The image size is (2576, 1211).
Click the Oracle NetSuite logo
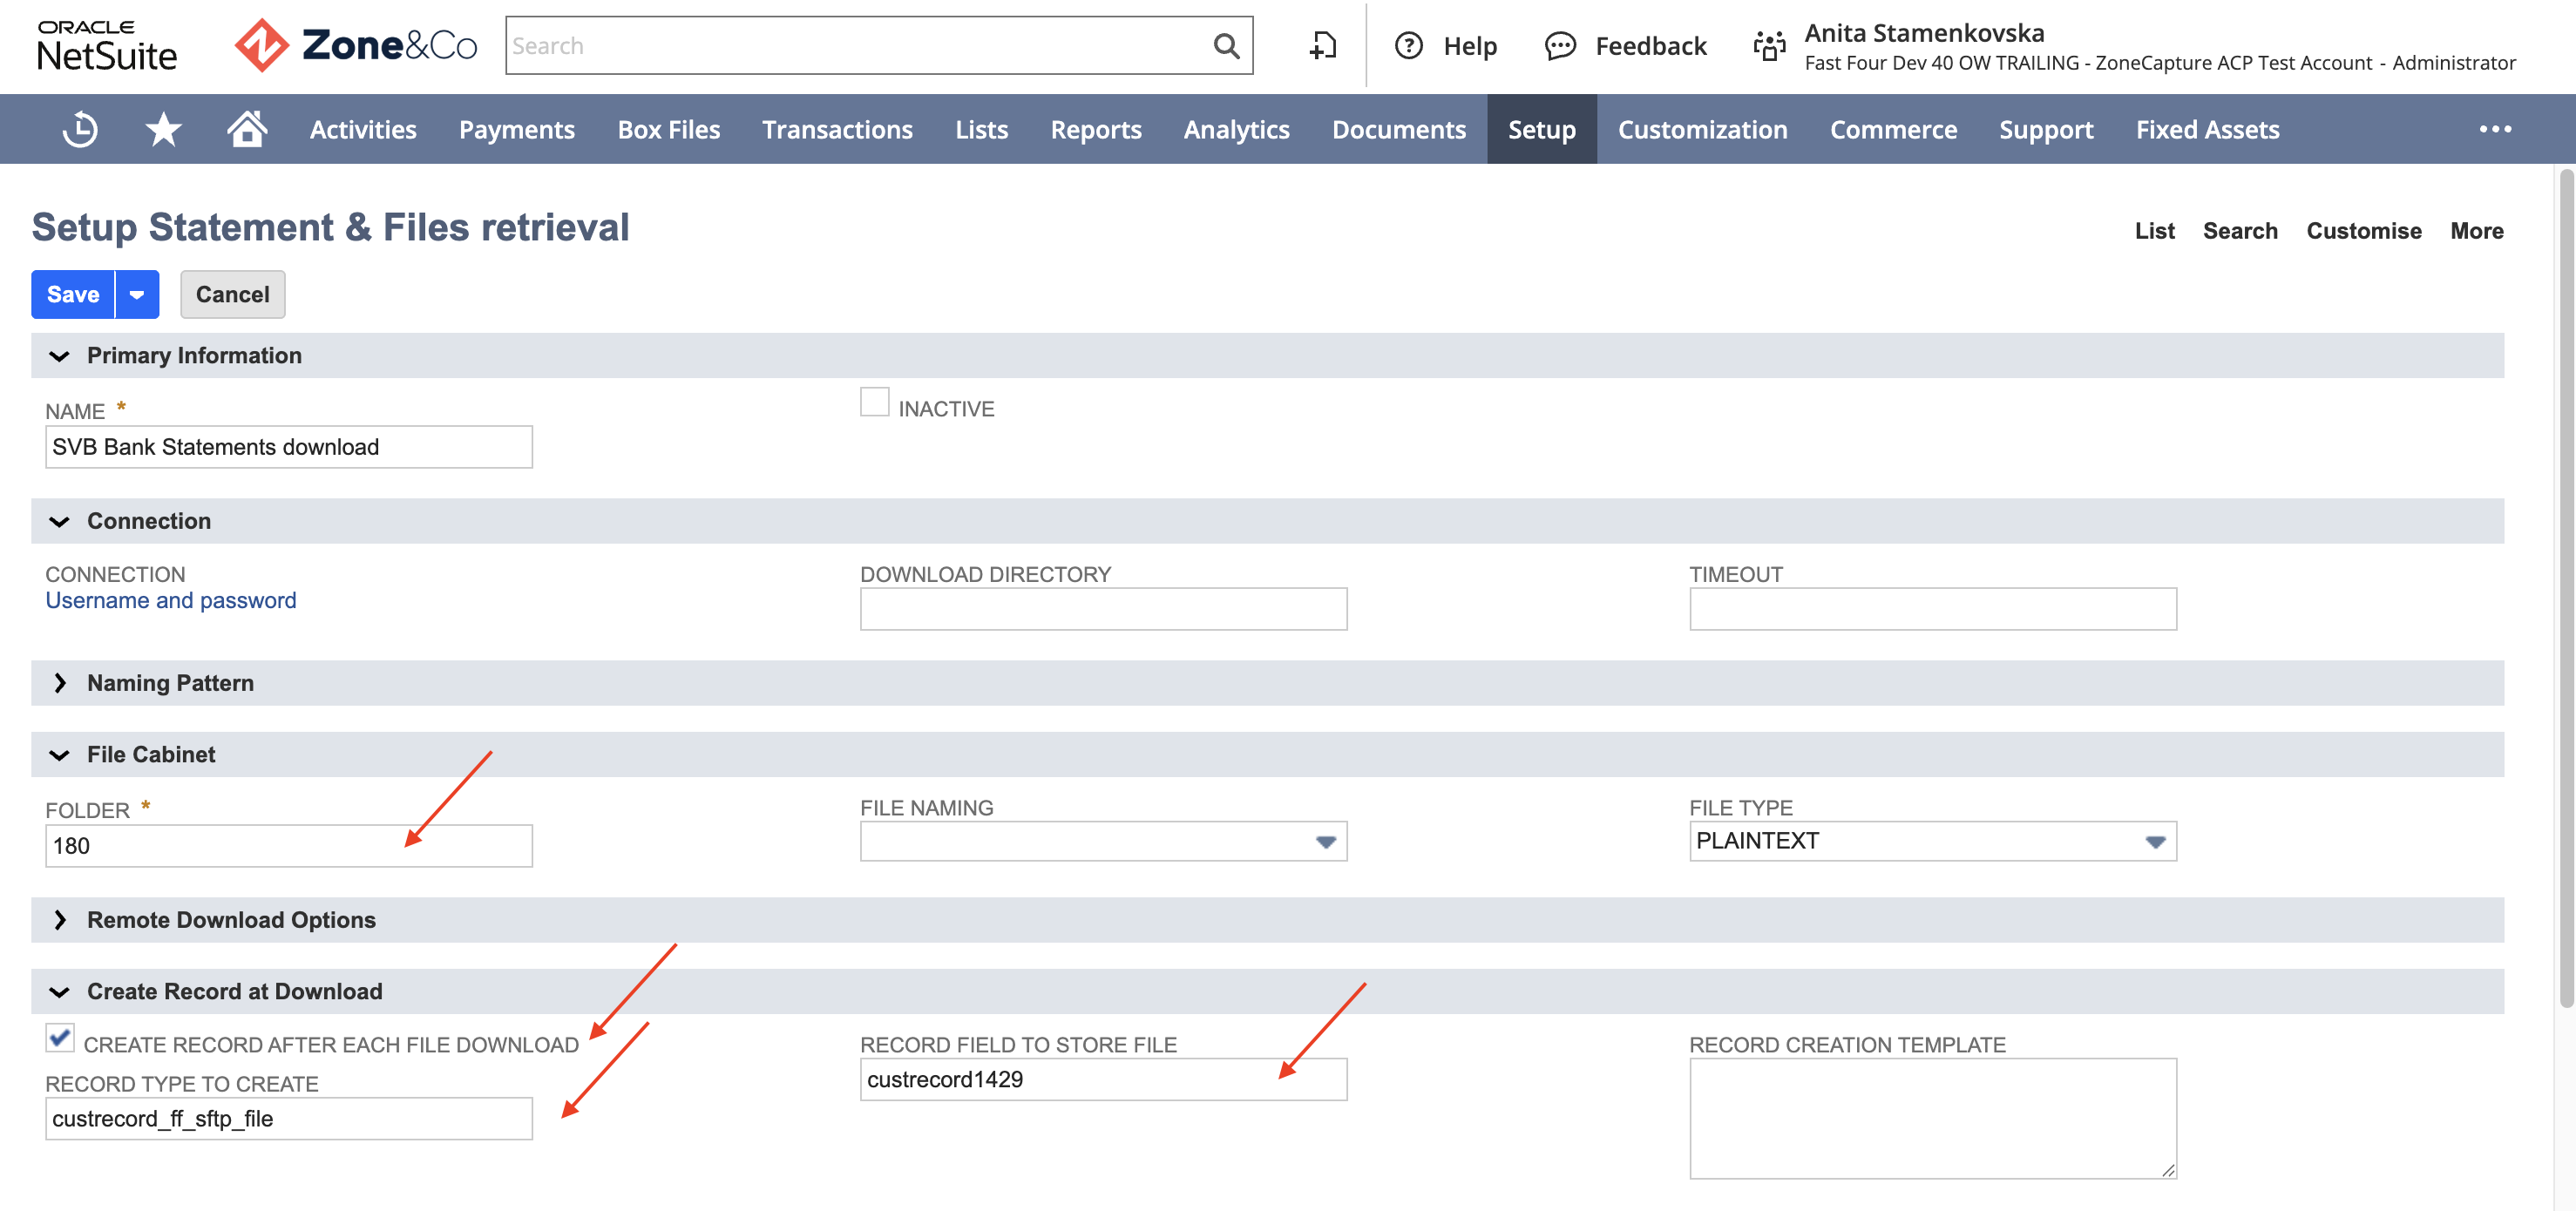click(107, 46)
